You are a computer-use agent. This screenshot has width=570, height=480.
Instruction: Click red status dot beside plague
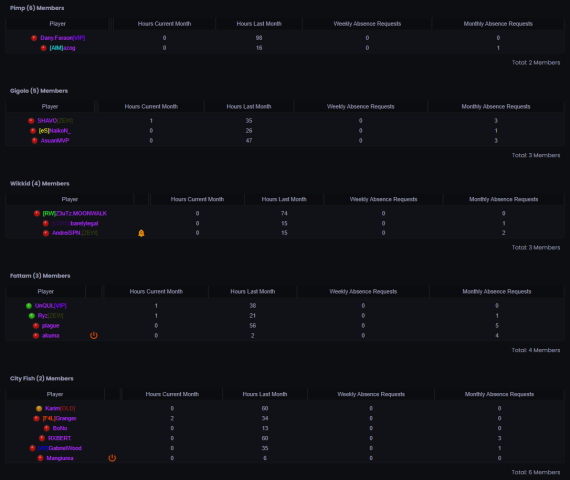[36, 326]
